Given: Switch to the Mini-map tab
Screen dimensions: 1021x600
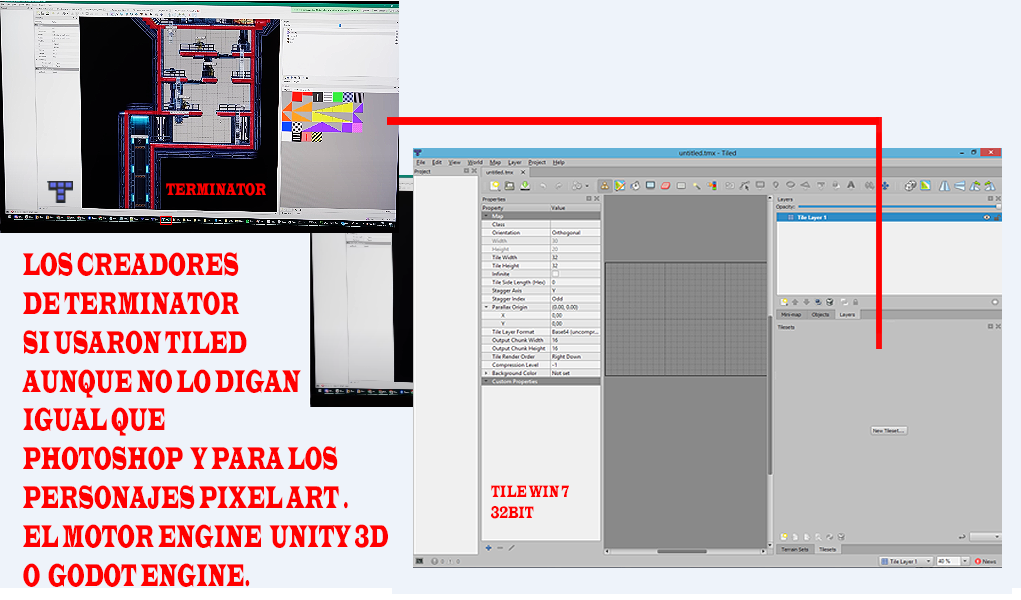Looking at the screenshot, I should click(x=791, y=315).
